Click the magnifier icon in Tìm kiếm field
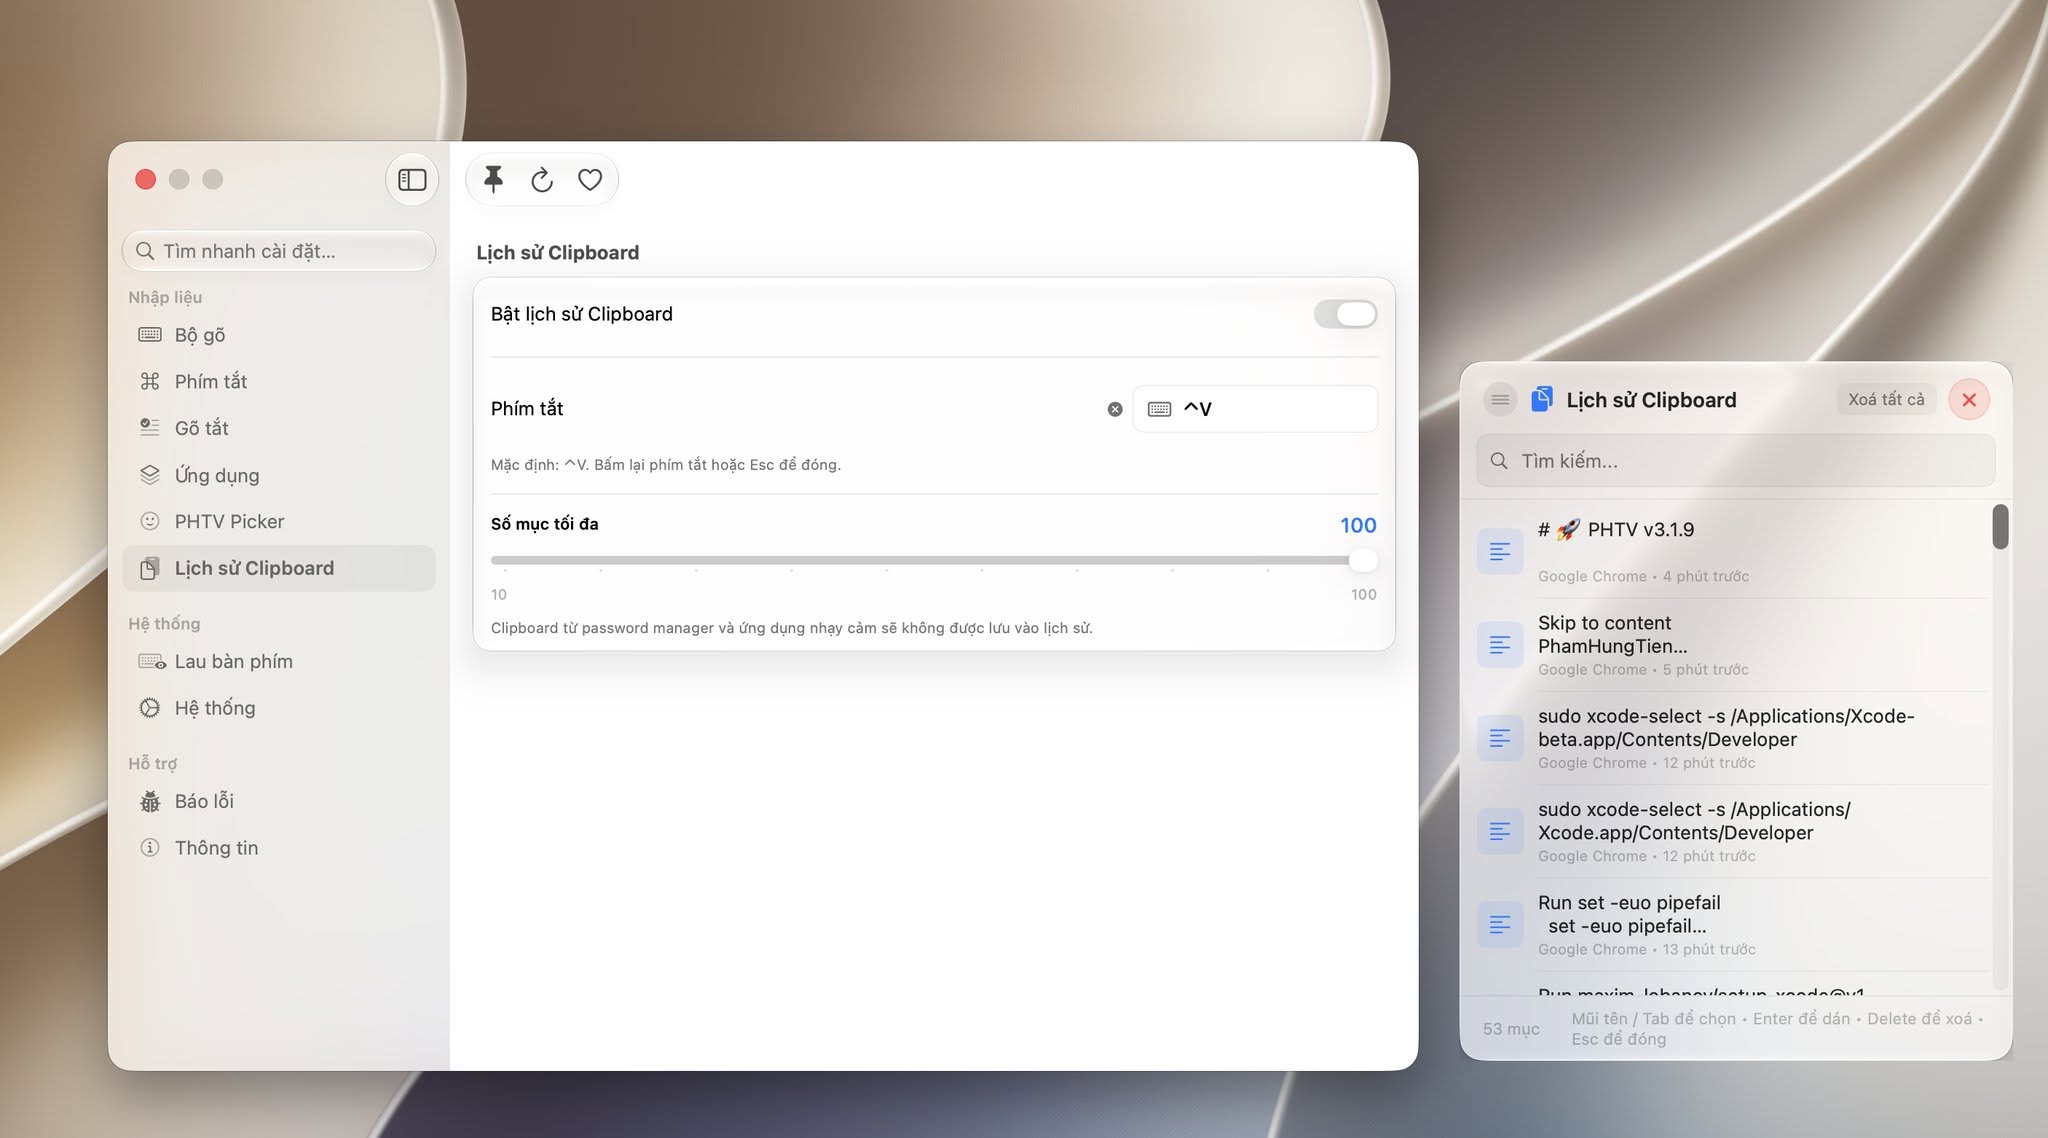Viewport: 2048px width, 1138px height. click(x=1499, y=461)
